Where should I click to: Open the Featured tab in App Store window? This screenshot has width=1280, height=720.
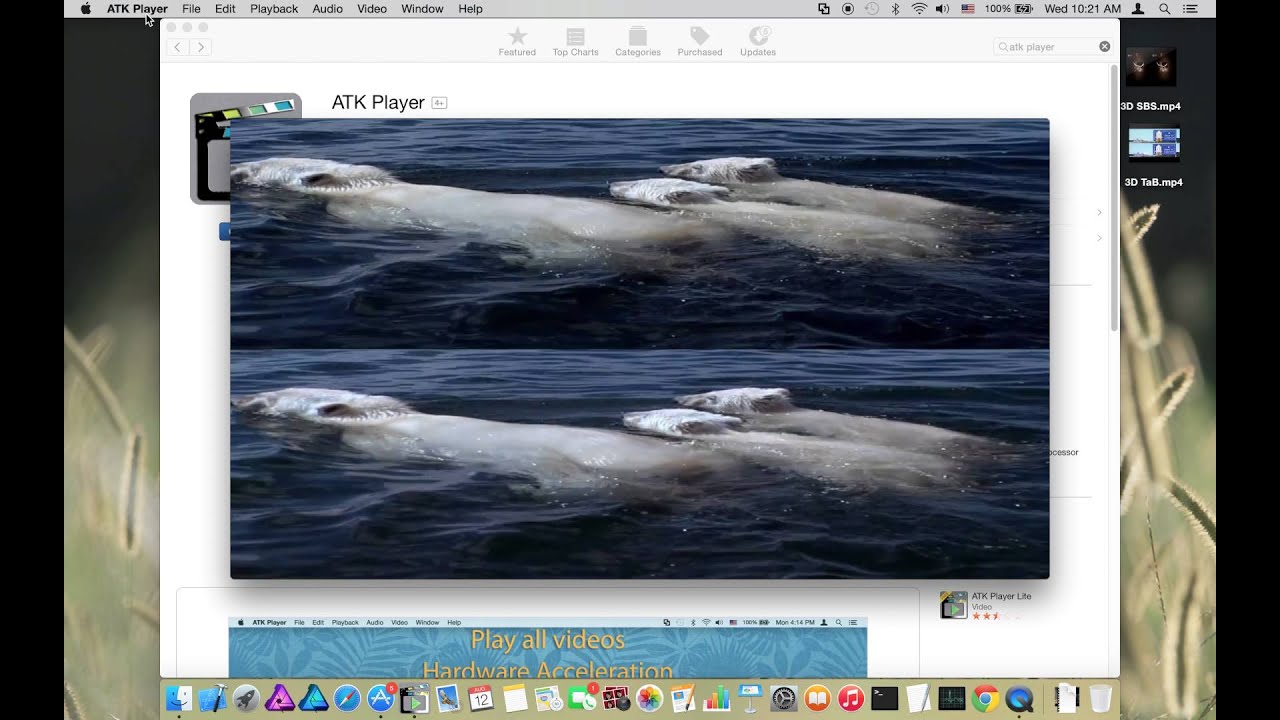[517, 42]
